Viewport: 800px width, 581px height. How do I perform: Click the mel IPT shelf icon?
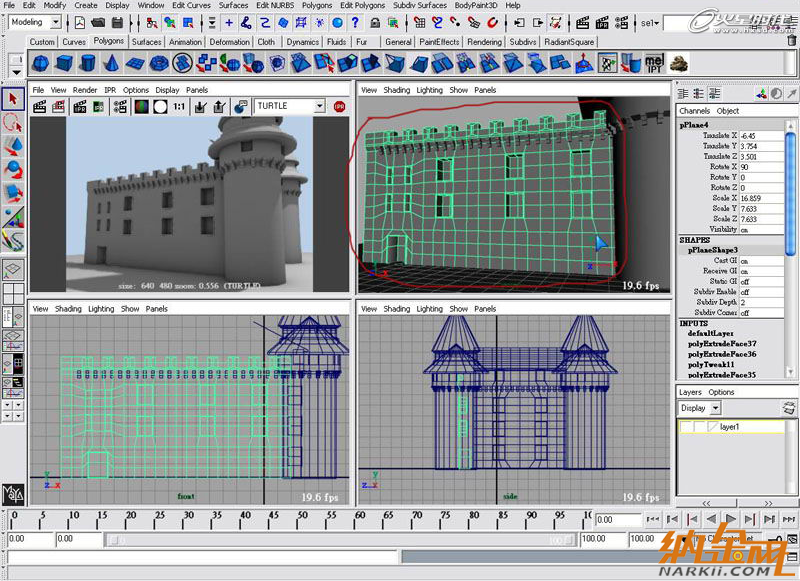[x=655, y=63]
